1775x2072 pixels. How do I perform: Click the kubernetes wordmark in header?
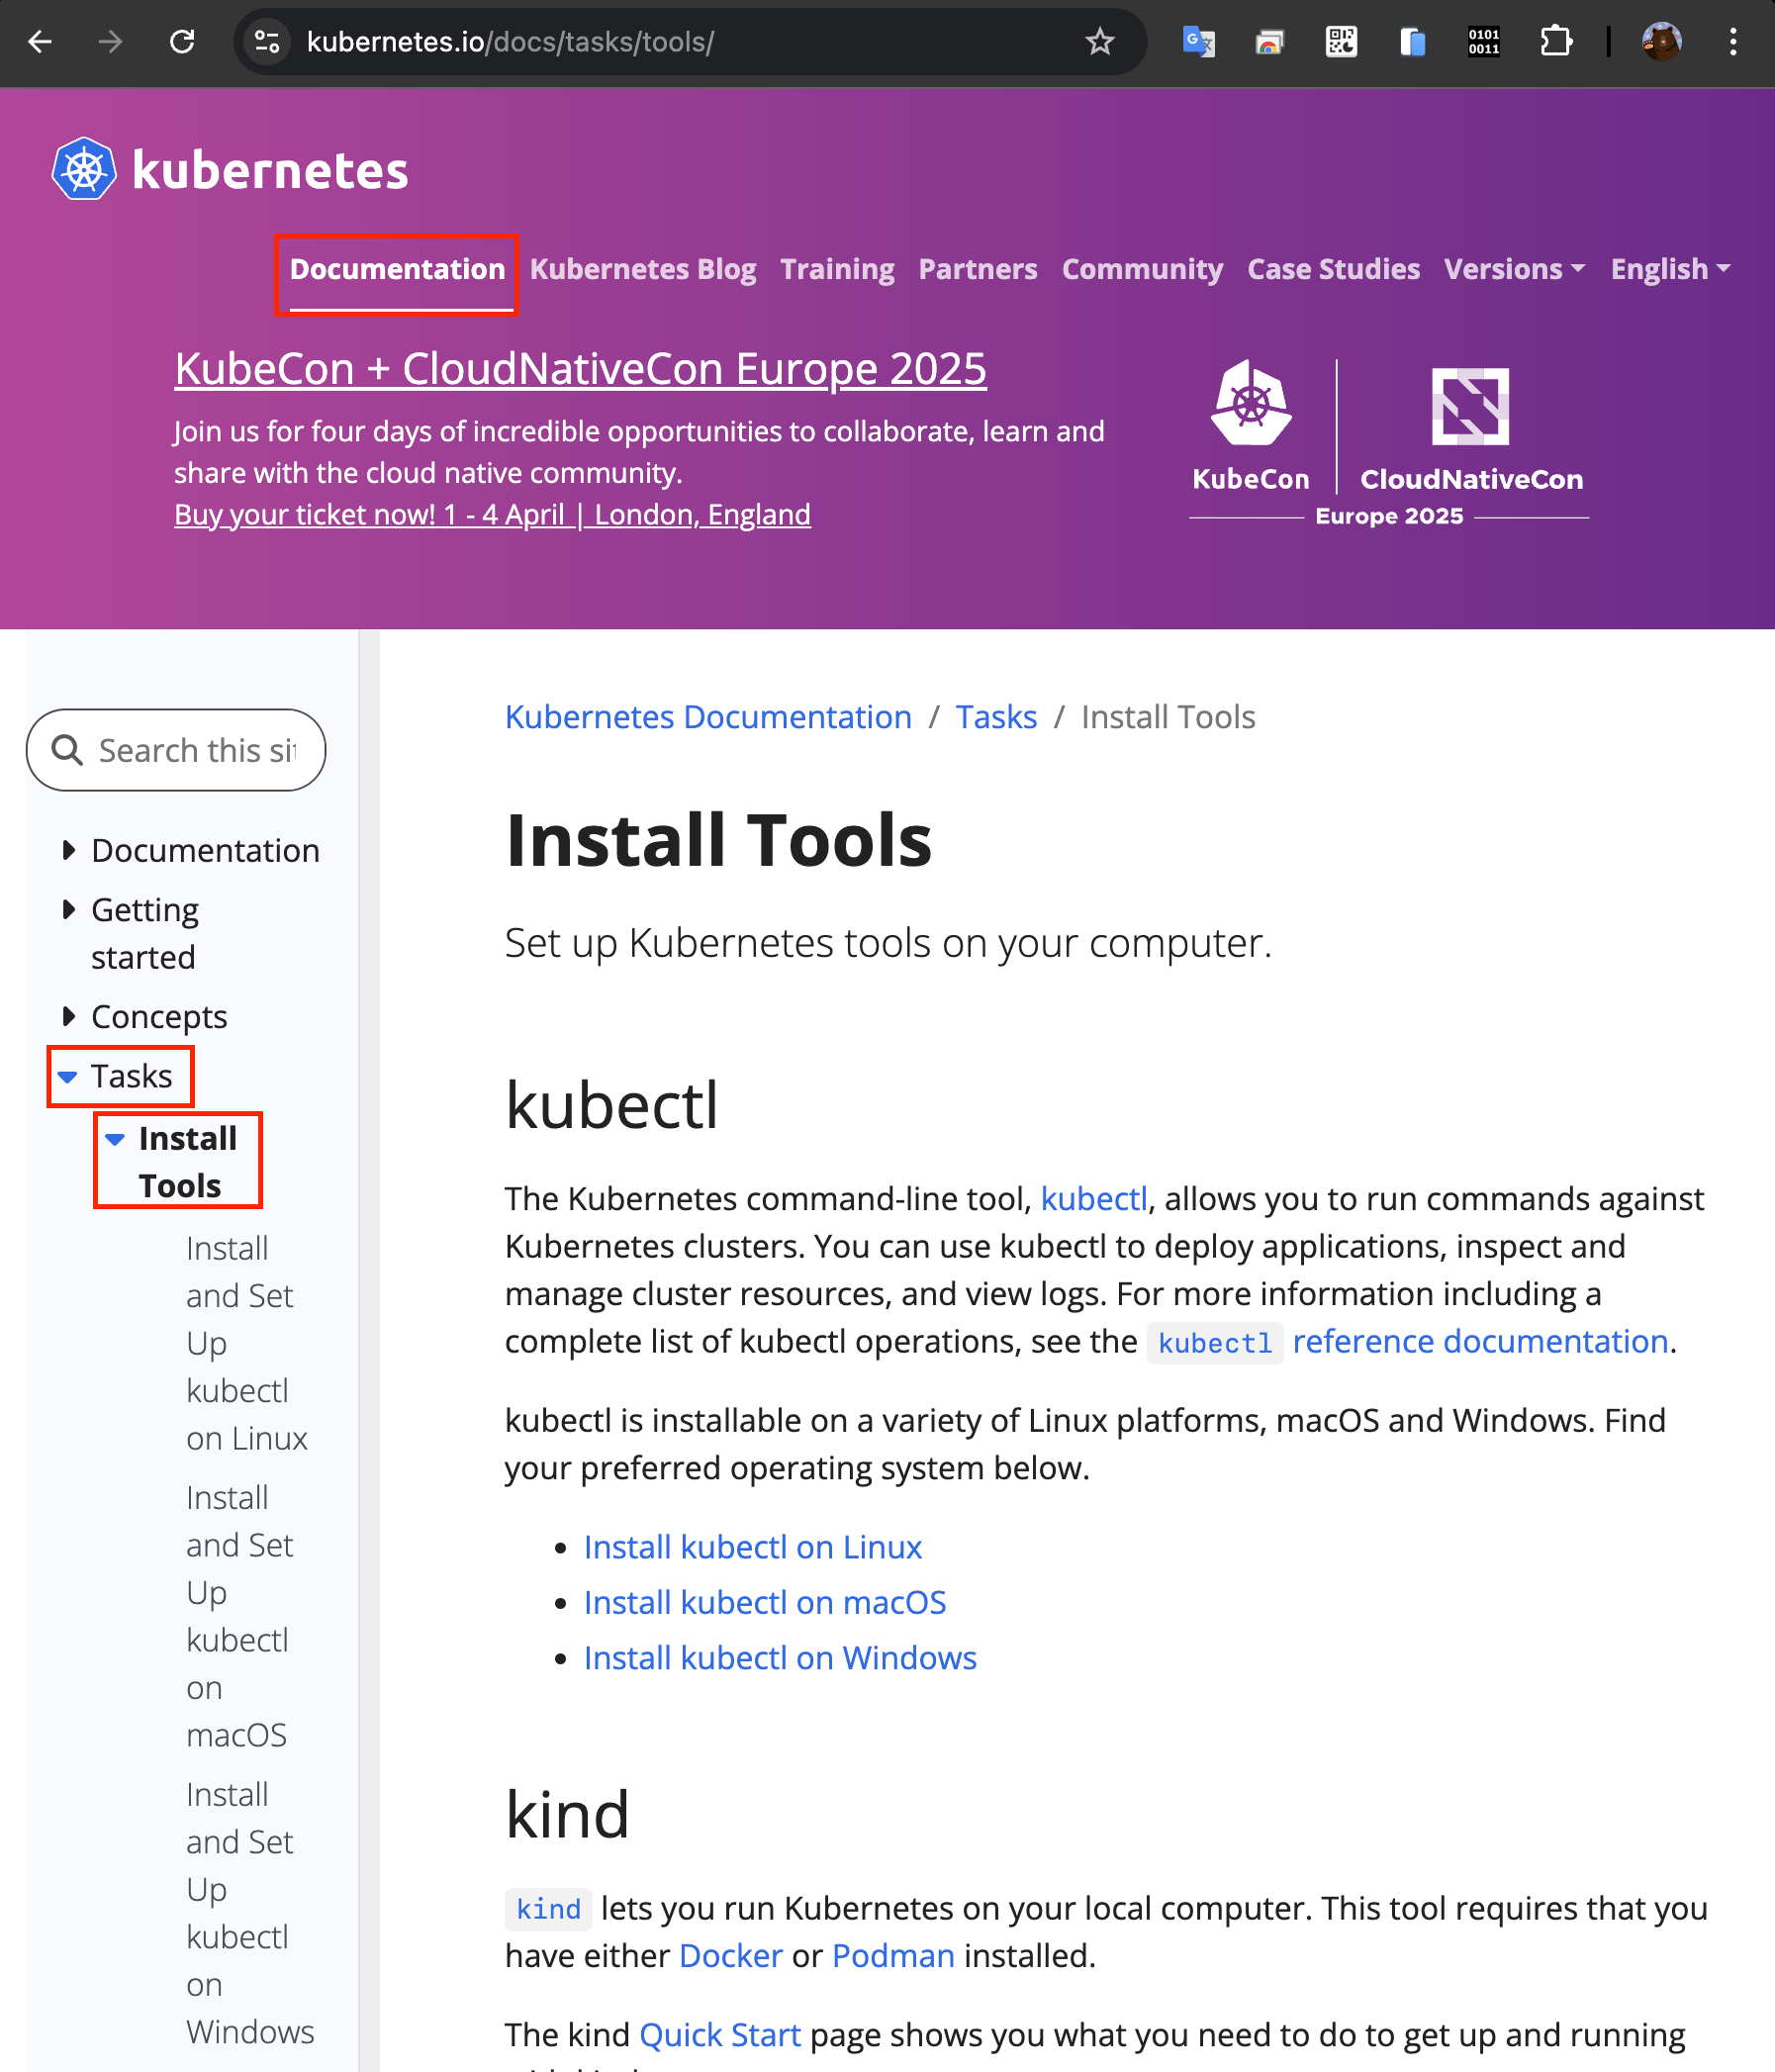pos(270,170)
